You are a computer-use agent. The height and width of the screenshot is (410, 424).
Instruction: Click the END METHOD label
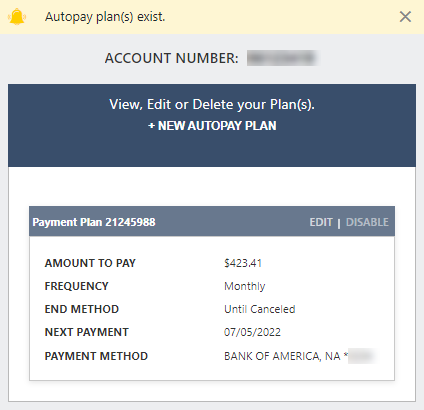click(x=82, y=309)
